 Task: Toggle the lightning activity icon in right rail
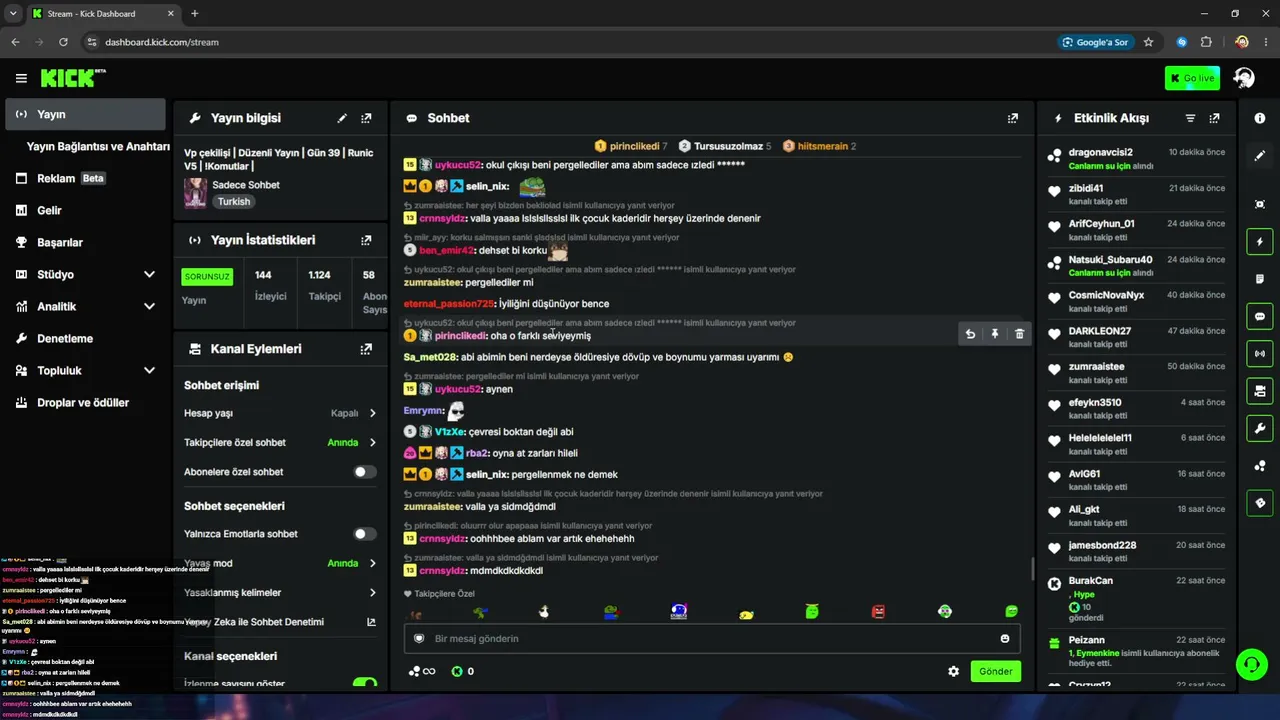coord(1260,242)
